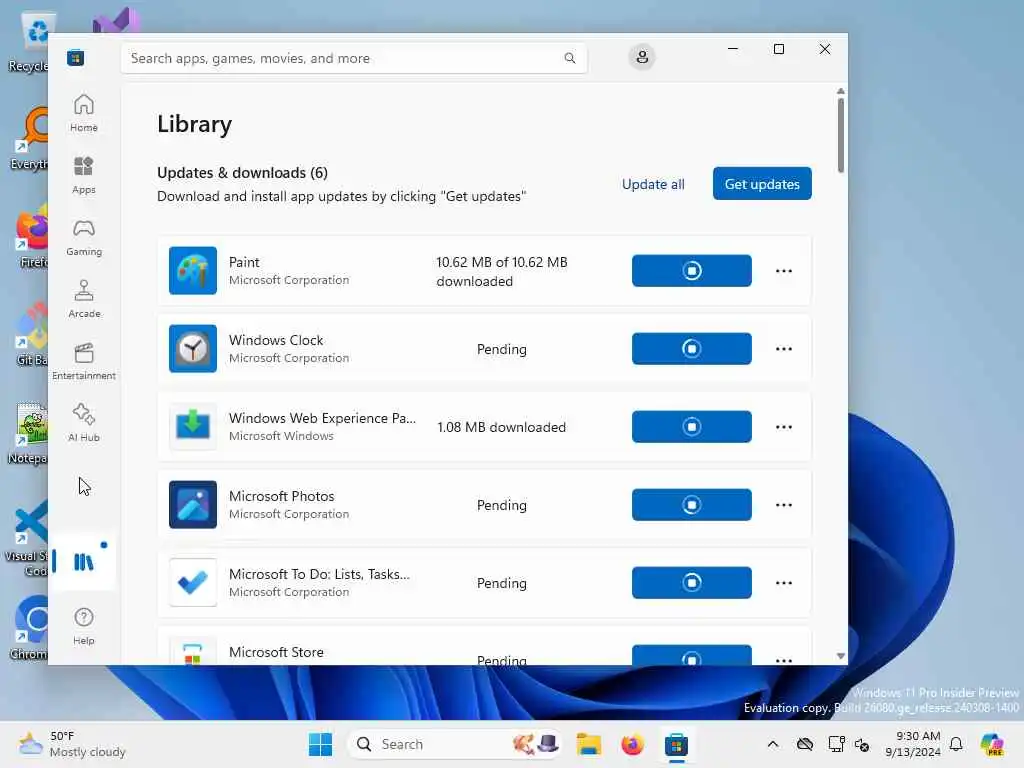
Task: Click the Microsoft Store title text
Action: click(x=276, y=652)
